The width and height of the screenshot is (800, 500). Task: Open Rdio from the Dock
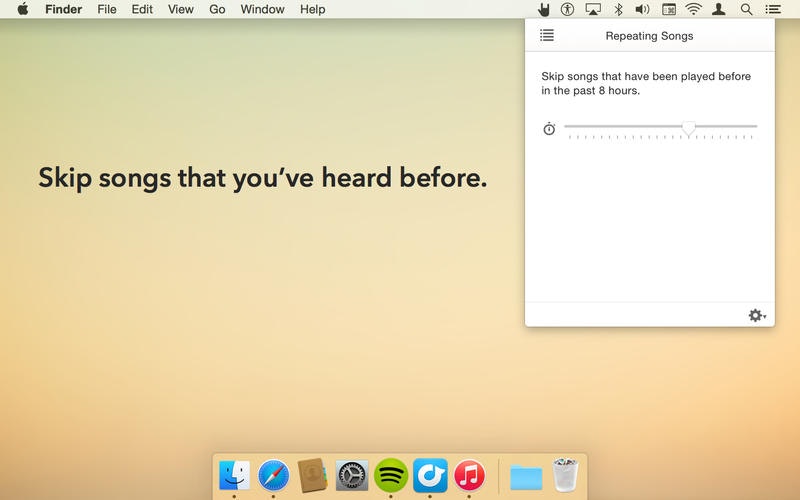(430, 476)
